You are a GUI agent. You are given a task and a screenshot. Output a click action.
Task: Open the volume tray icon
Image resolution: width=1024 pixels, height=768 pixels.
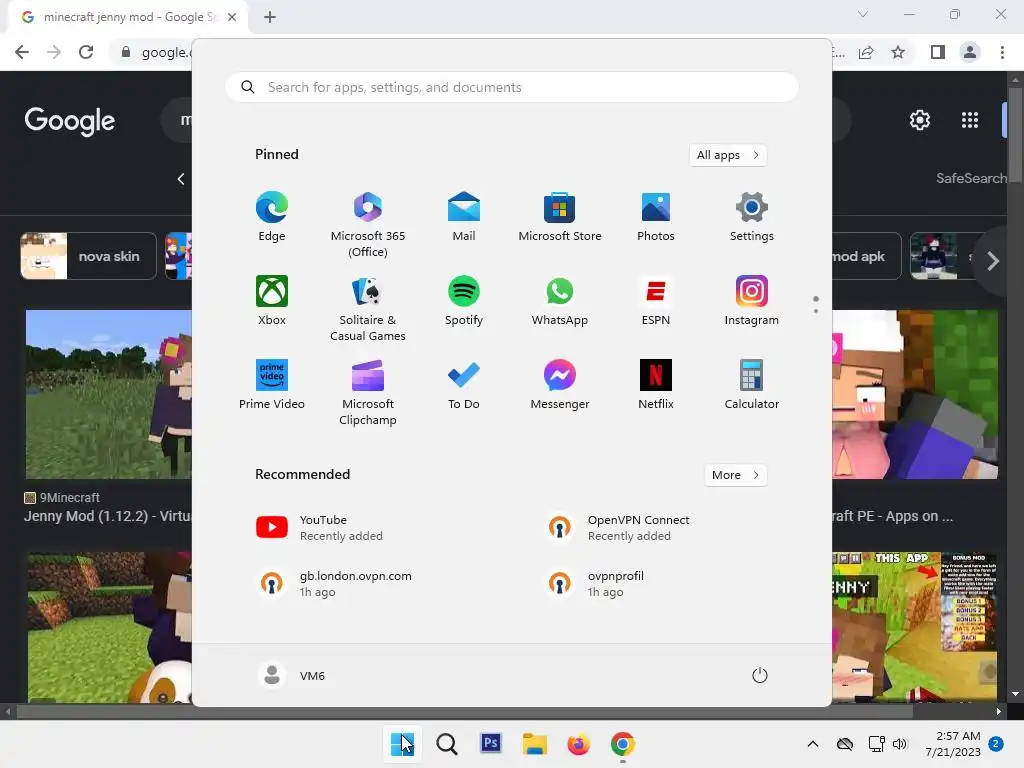[901, 744]
